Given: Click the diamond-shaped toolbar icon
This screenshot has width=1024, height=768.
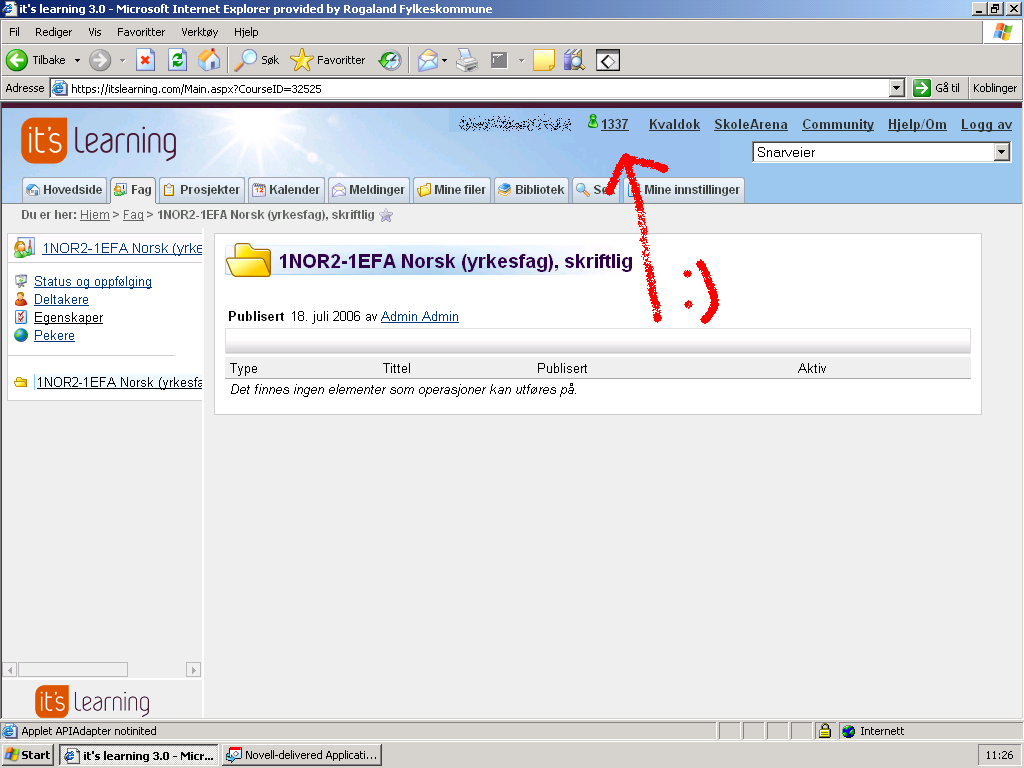Looking at the screenshot, I should pyautogui.click(x=607, y=61).
